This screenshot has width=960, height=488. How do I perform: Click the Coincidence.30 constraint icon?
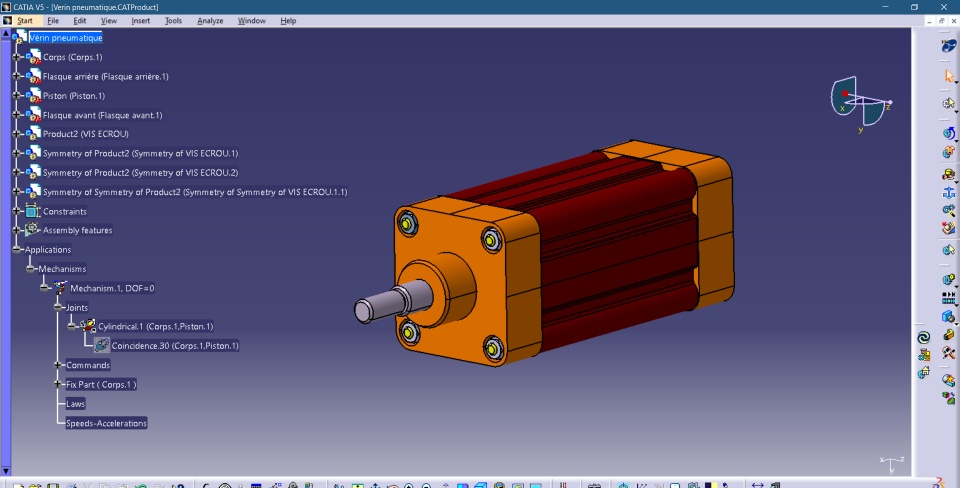102,345
